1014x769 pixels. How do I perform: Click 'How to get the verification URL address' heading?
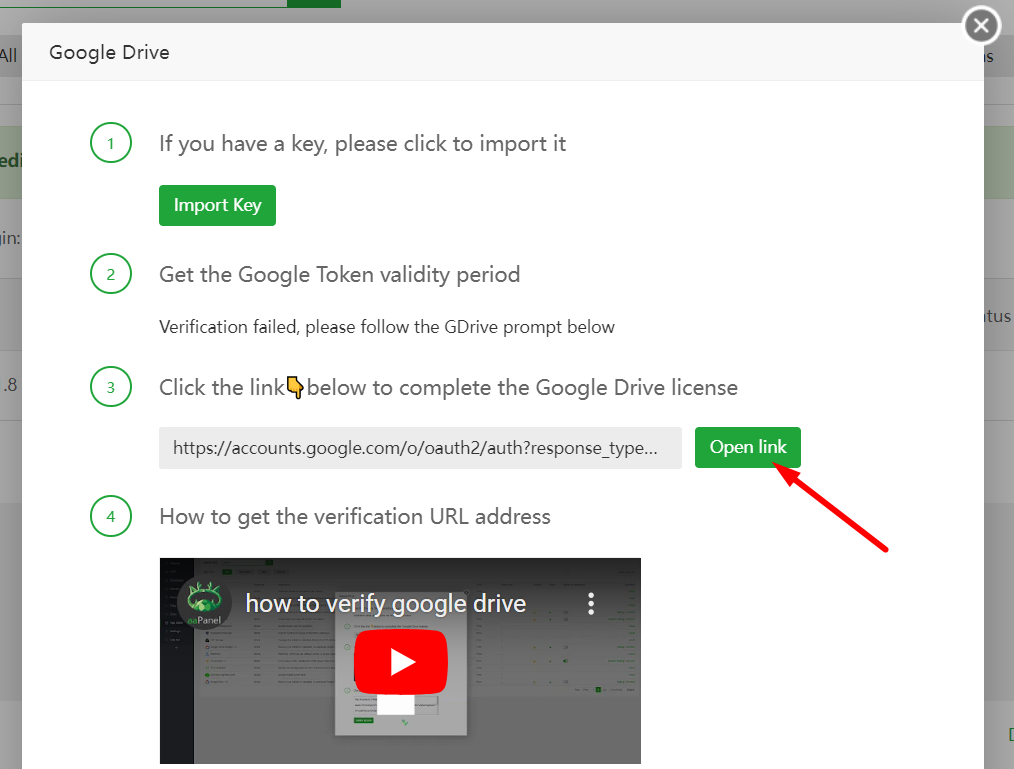click(355, 516)
